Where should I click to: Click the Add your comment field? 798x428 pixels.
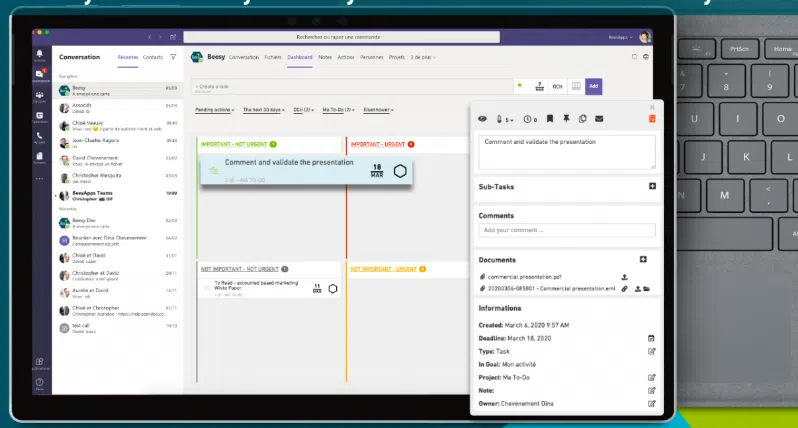coord(566,230)
